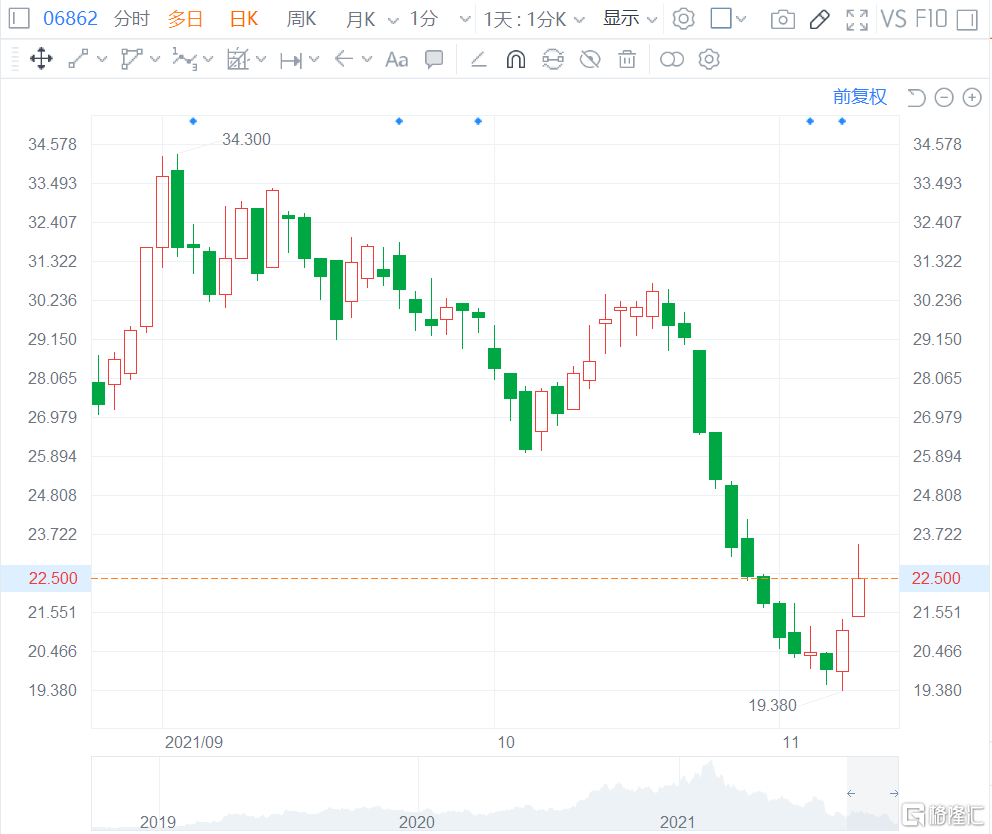Click the 前复权 adjustment link
Screen dimensions: 992x834
[860, 97]
